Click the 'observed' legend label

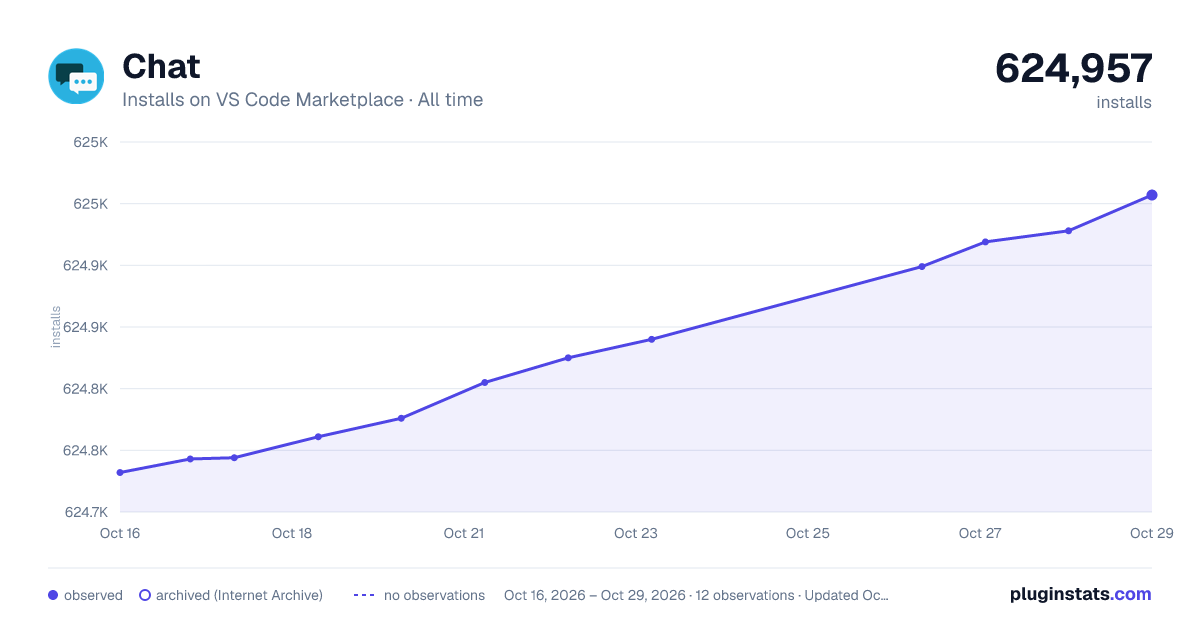tap(93, 595)
